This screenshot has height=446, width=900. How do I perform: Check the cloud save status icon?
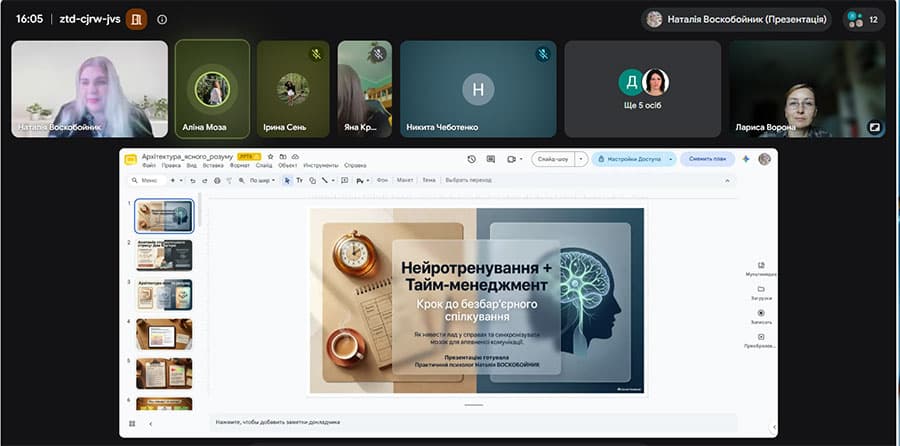tap(295, 157)
